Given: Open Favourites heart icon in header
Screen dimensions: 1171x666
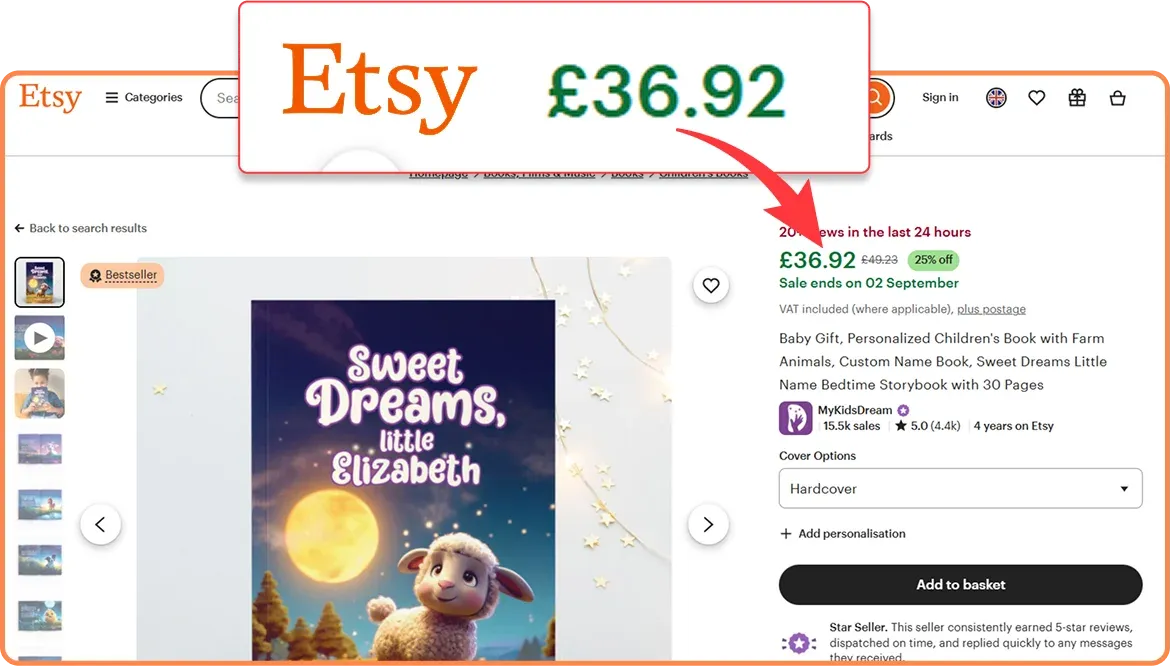Looking at the screenshot, I should click(1037, 98).
